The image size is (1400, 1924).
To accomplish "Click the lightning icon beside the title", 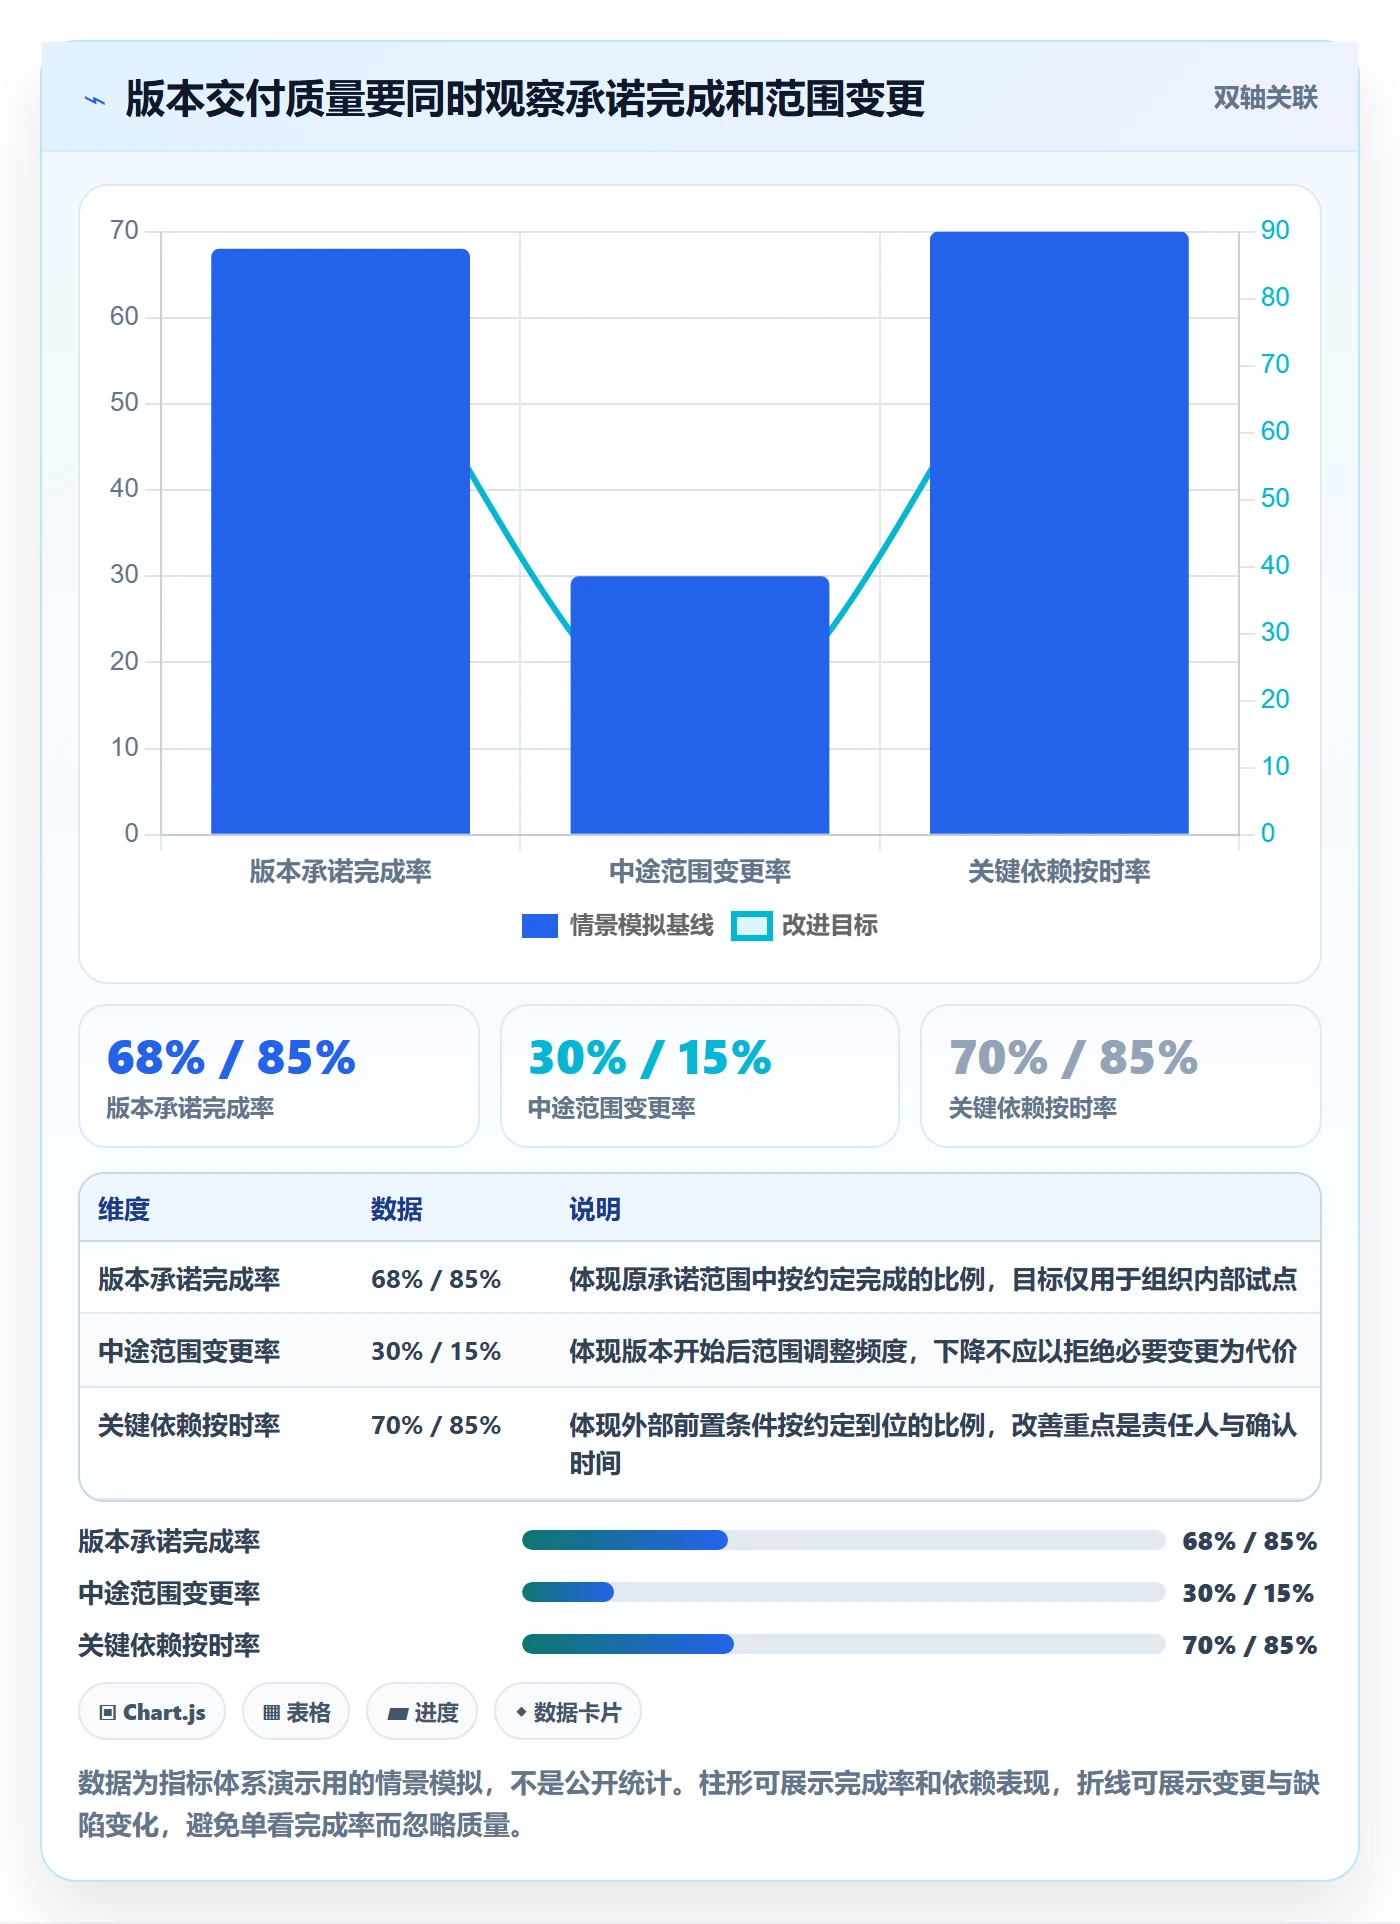I will (95, 100).
